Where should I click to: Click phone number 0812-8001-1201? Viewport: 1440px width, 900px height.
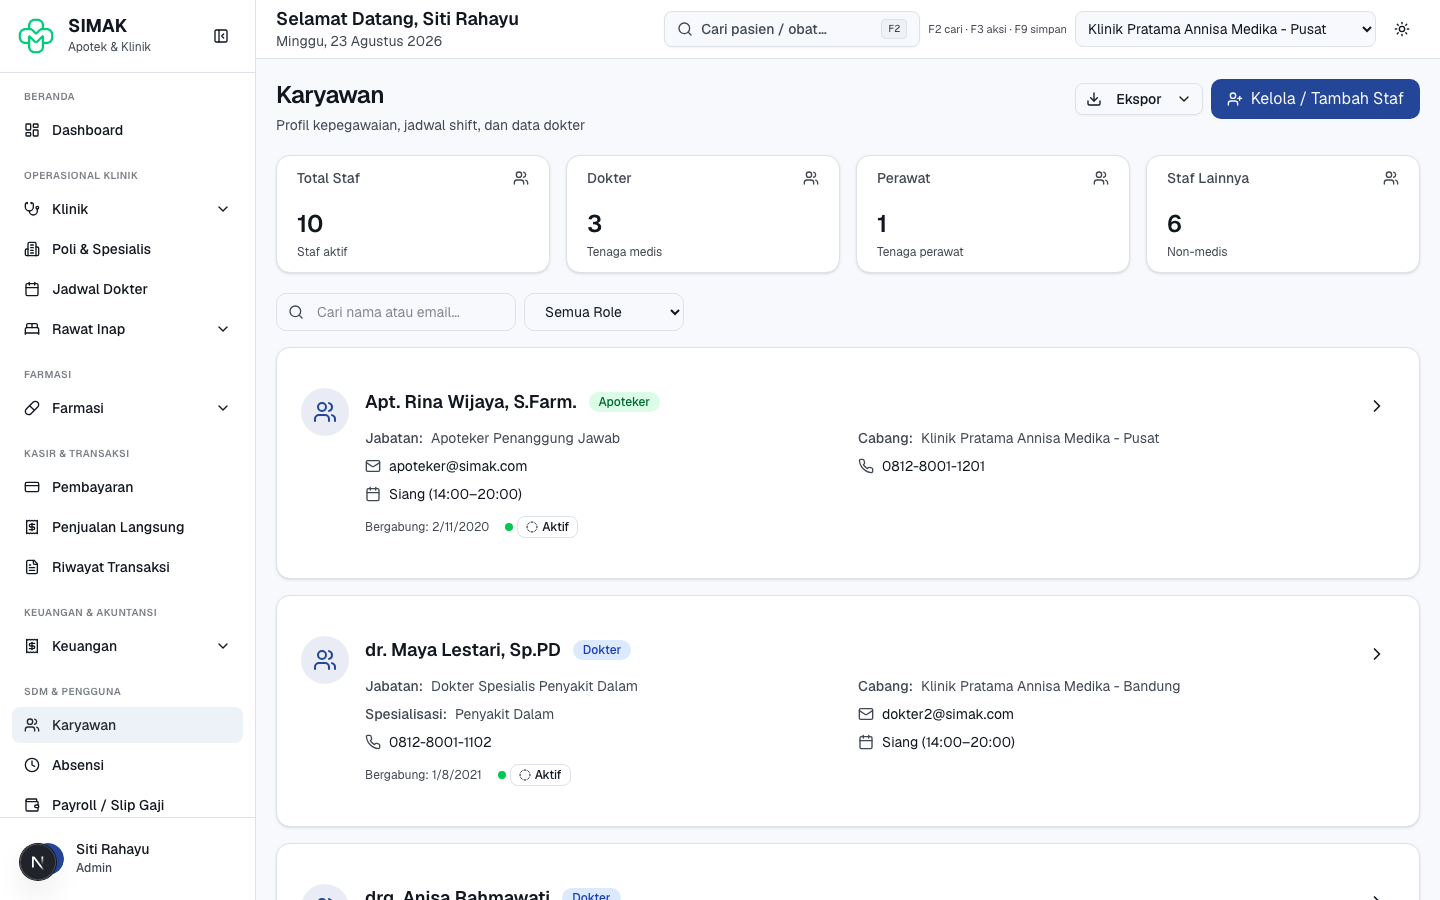click(934, 466)
